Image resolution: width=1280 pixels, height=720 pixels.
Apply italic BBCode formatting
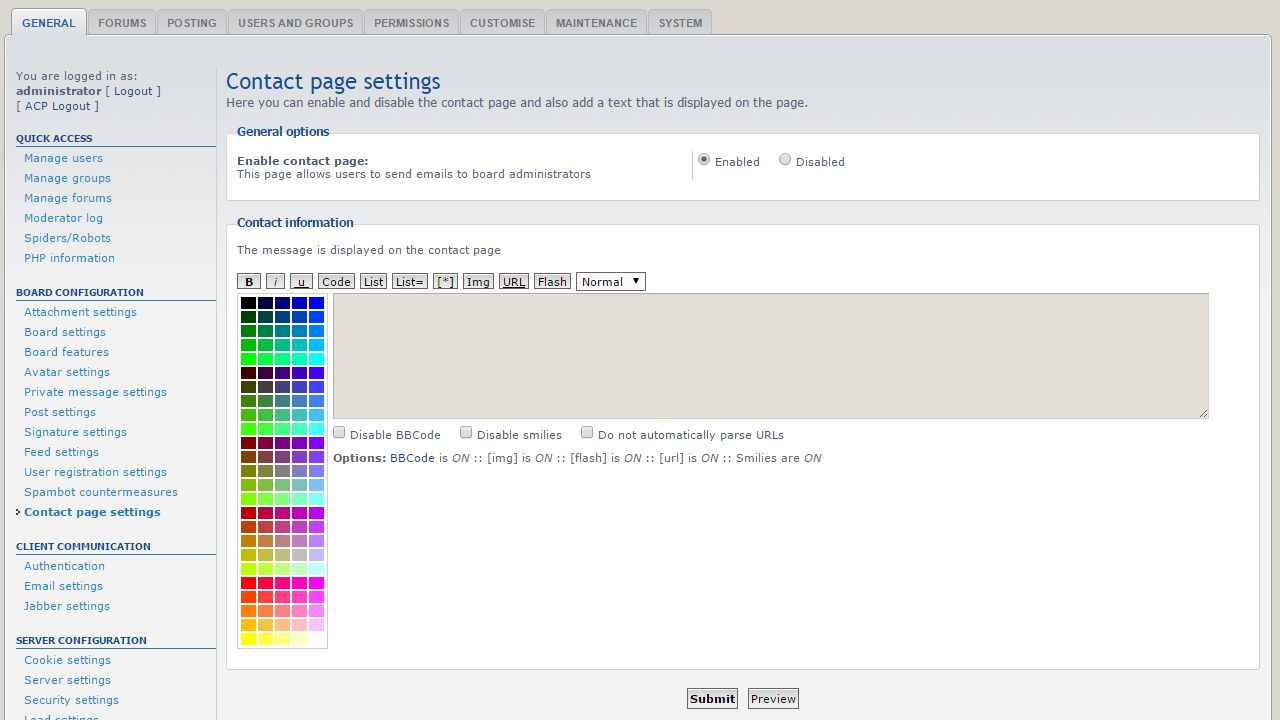point(275,282)
